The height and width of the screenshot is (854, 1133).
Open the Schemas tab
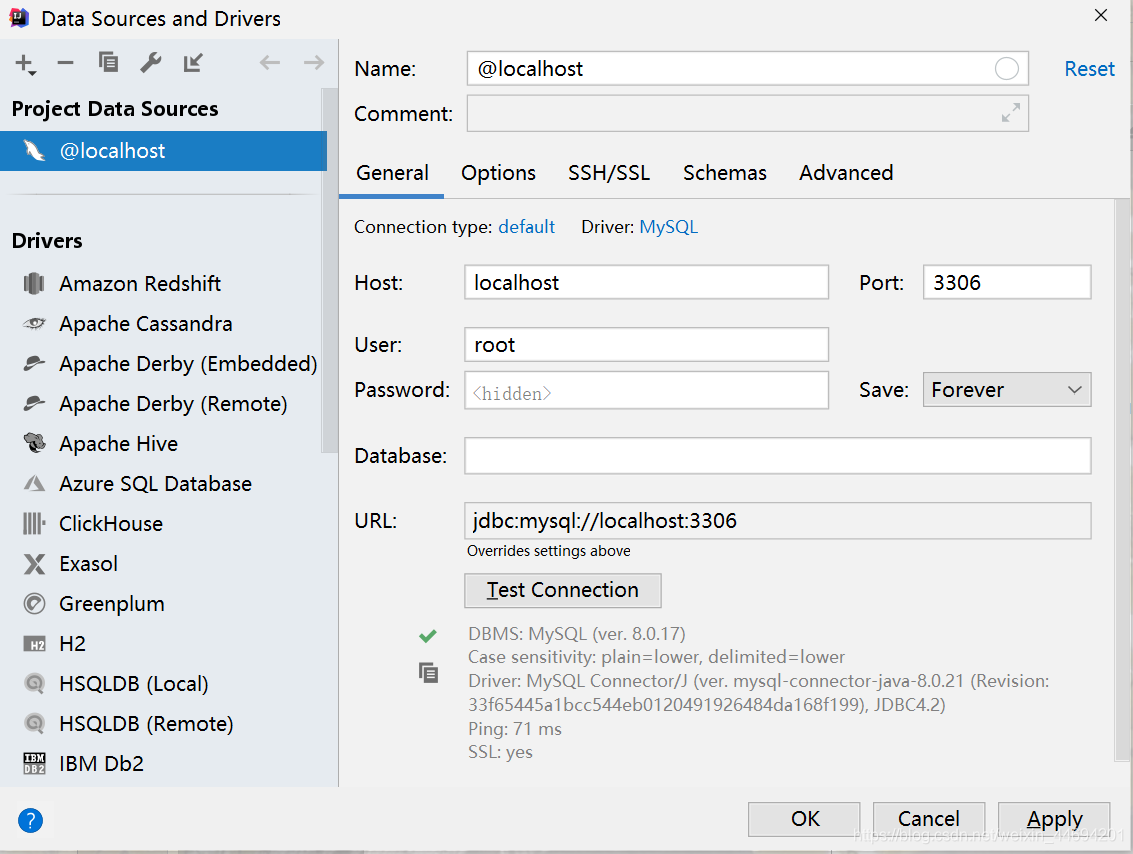tap(724, 173)
